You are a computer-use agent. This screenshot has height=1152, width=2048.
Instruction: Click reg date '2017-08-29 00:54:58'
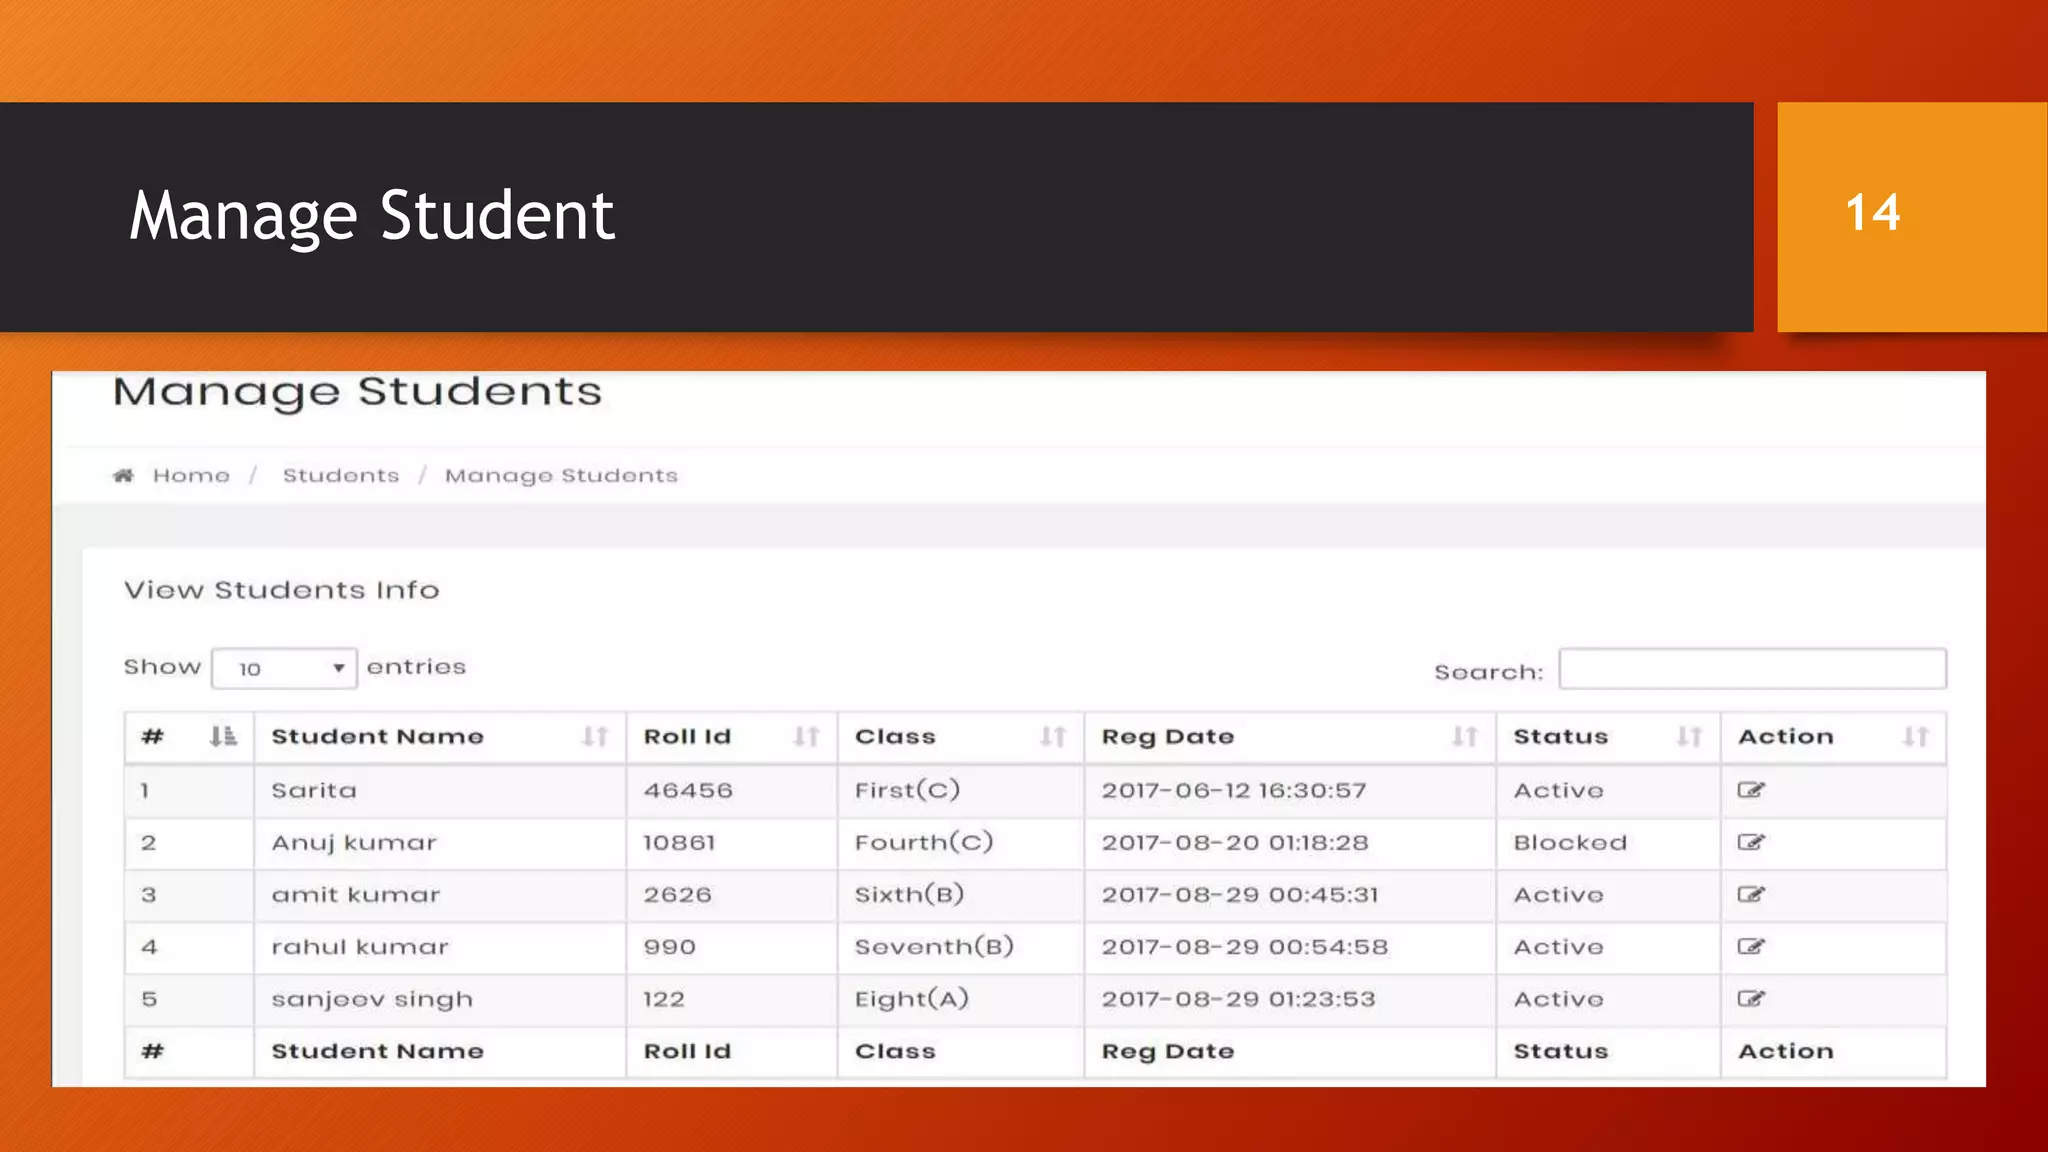1245,946
